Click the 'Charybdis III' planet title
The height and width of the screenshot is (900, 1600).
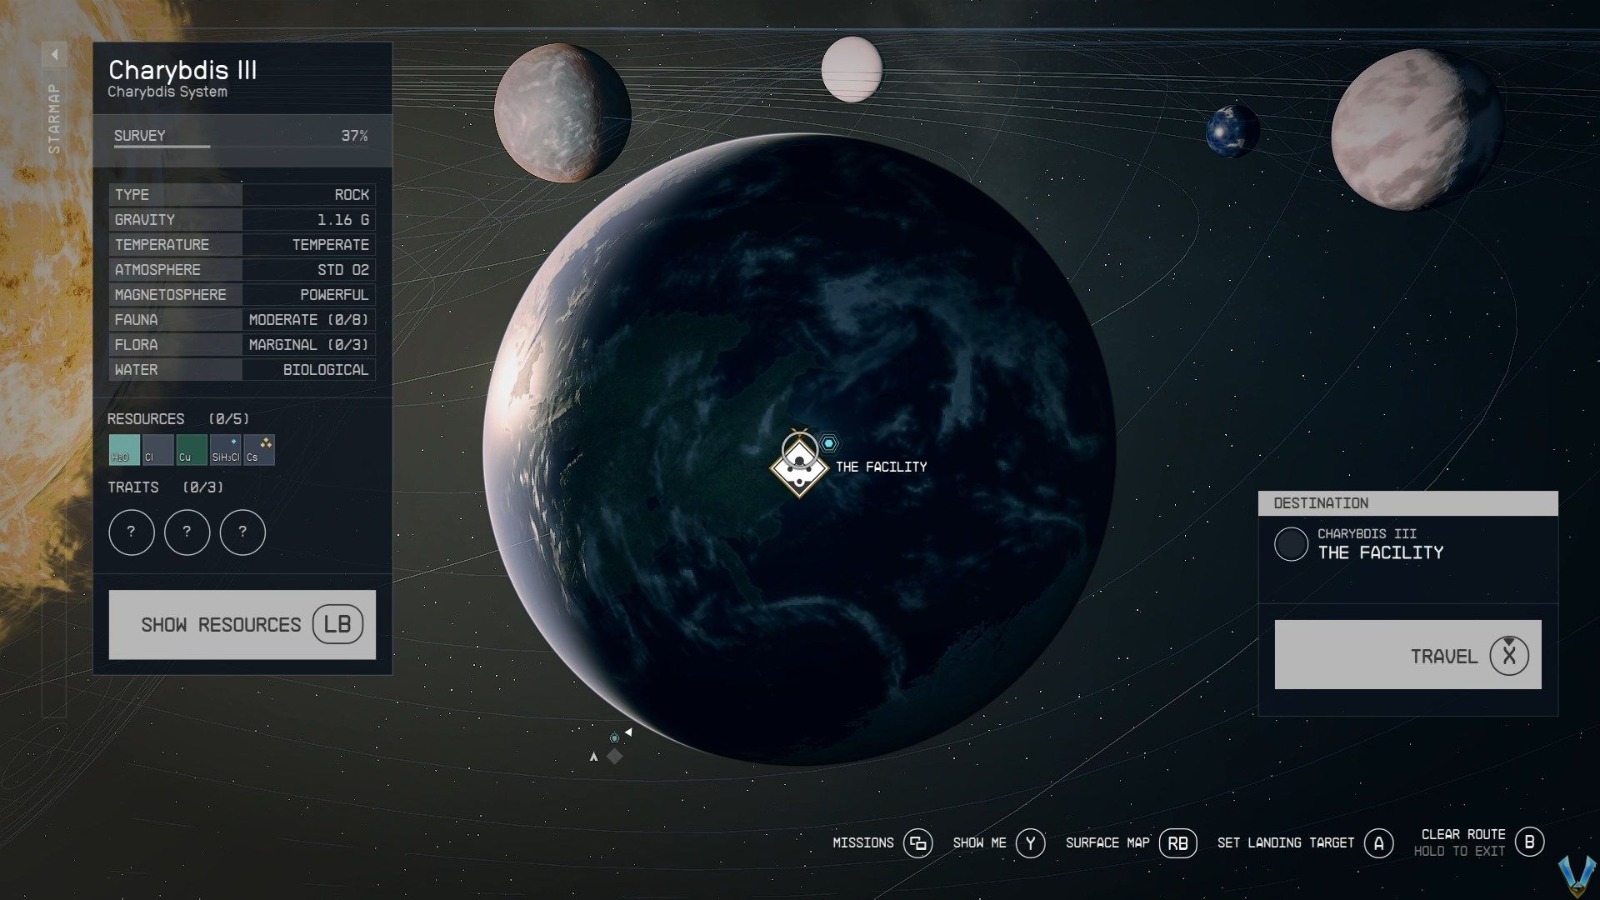point(183,70)
